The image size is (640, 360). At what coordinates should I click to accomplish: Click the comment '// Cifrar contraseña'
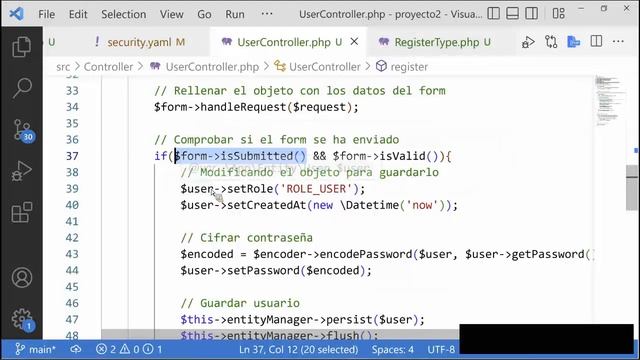tap(247, 238)
